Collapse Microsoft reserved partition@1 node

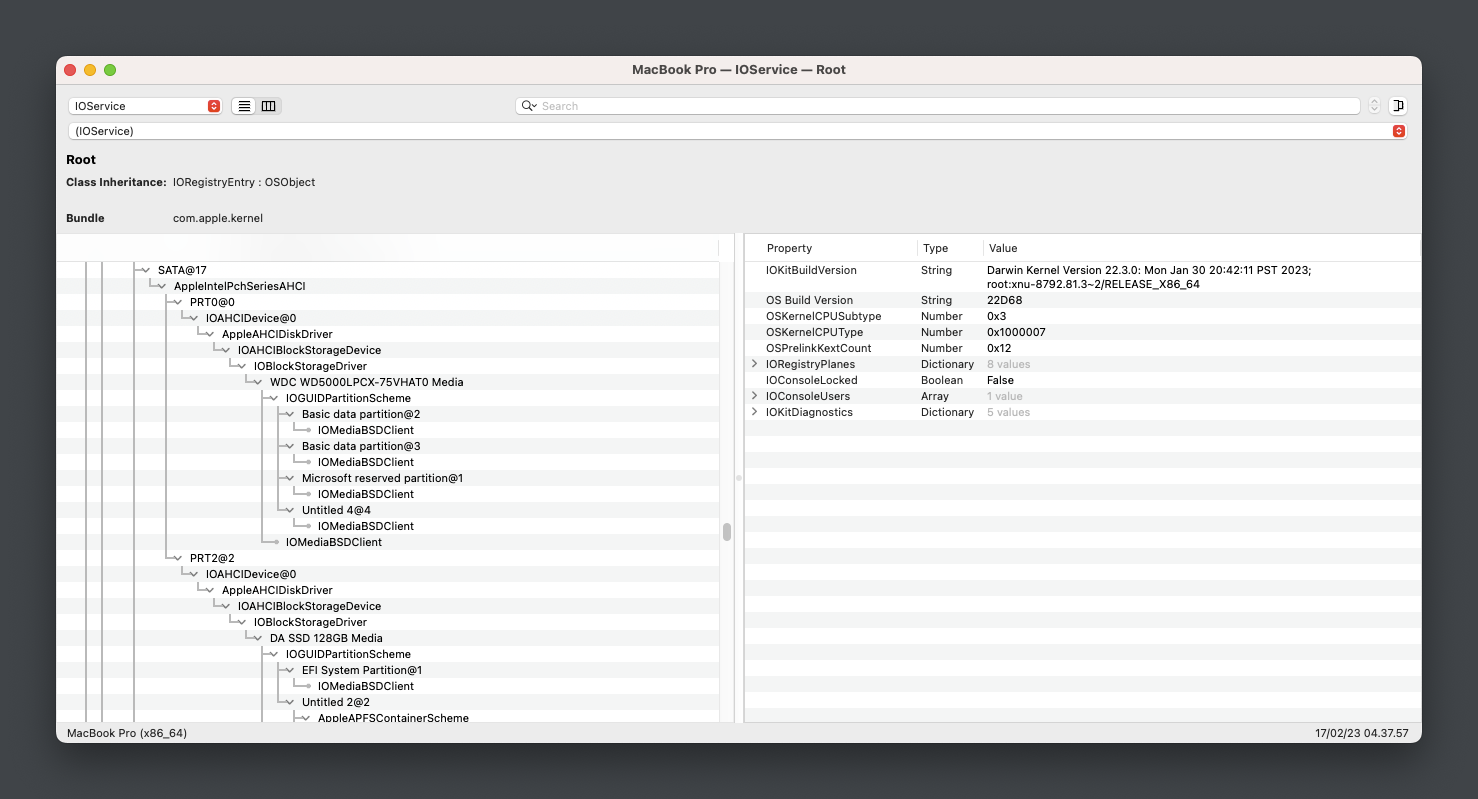point(289,478)
